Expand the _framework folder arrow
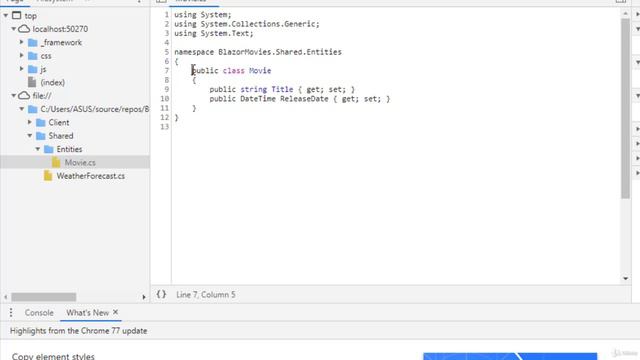 click(22, 42)
